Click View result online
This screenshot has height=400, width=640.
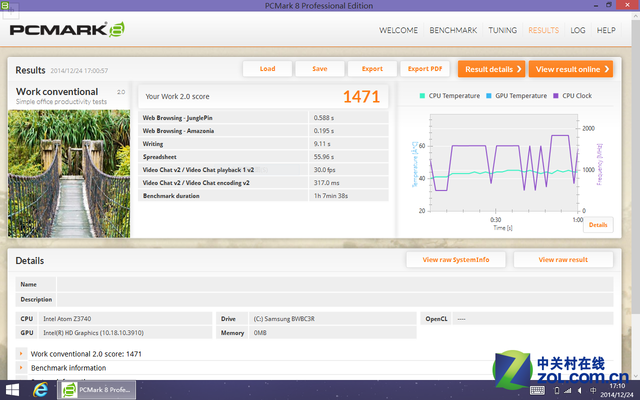pyautogui.click(x=571, y=69)
